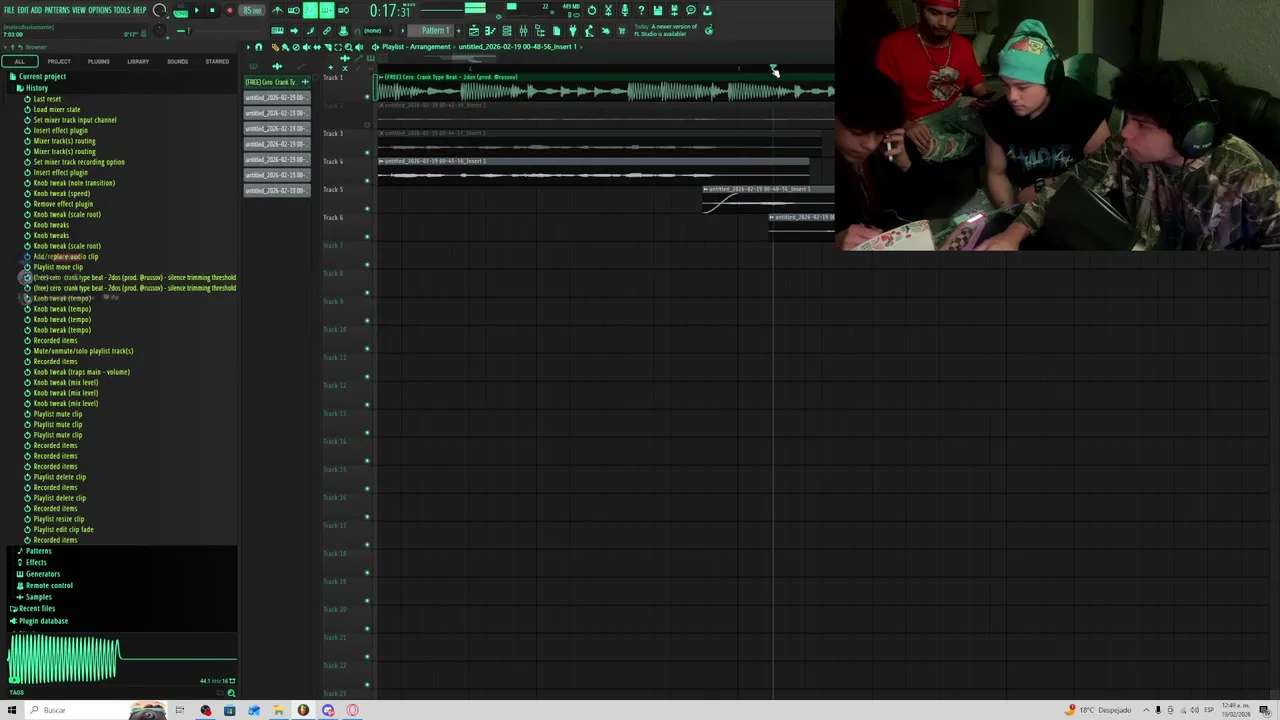Image resolution: width=1280 pixels, height=720 pixels.
Task: Click the help question mark icon
Action: coord(641,10)
